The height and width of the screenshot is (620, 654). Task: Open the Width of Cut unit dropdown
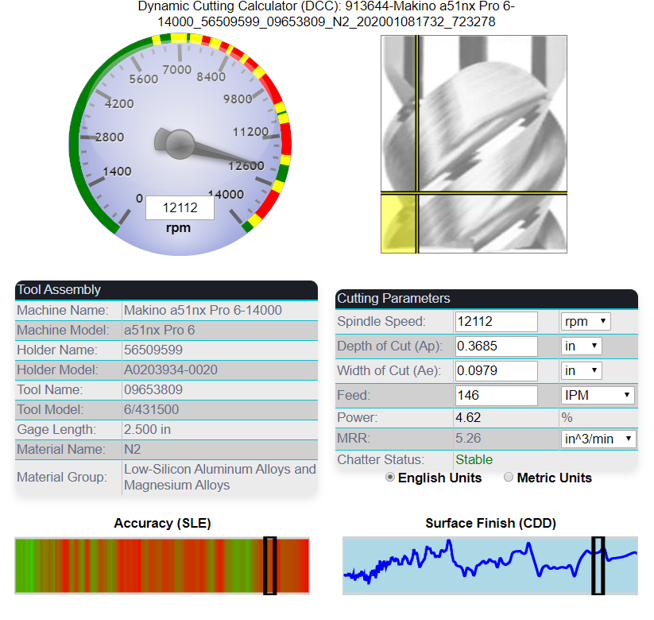tap(581, 370)
